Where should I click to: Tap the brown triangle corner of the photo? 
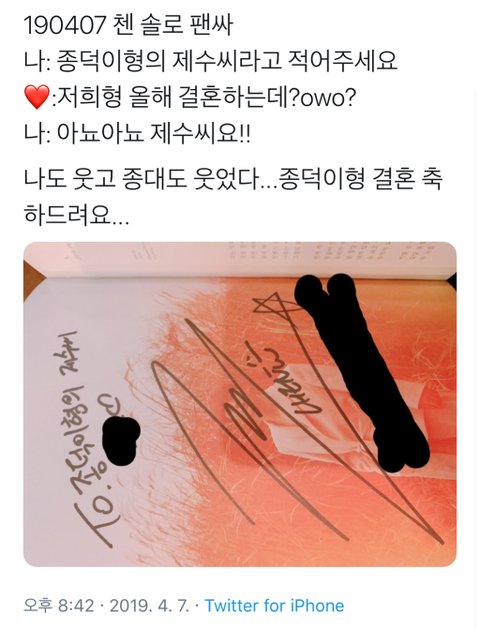pyautogui.click(x=33, y=280)
